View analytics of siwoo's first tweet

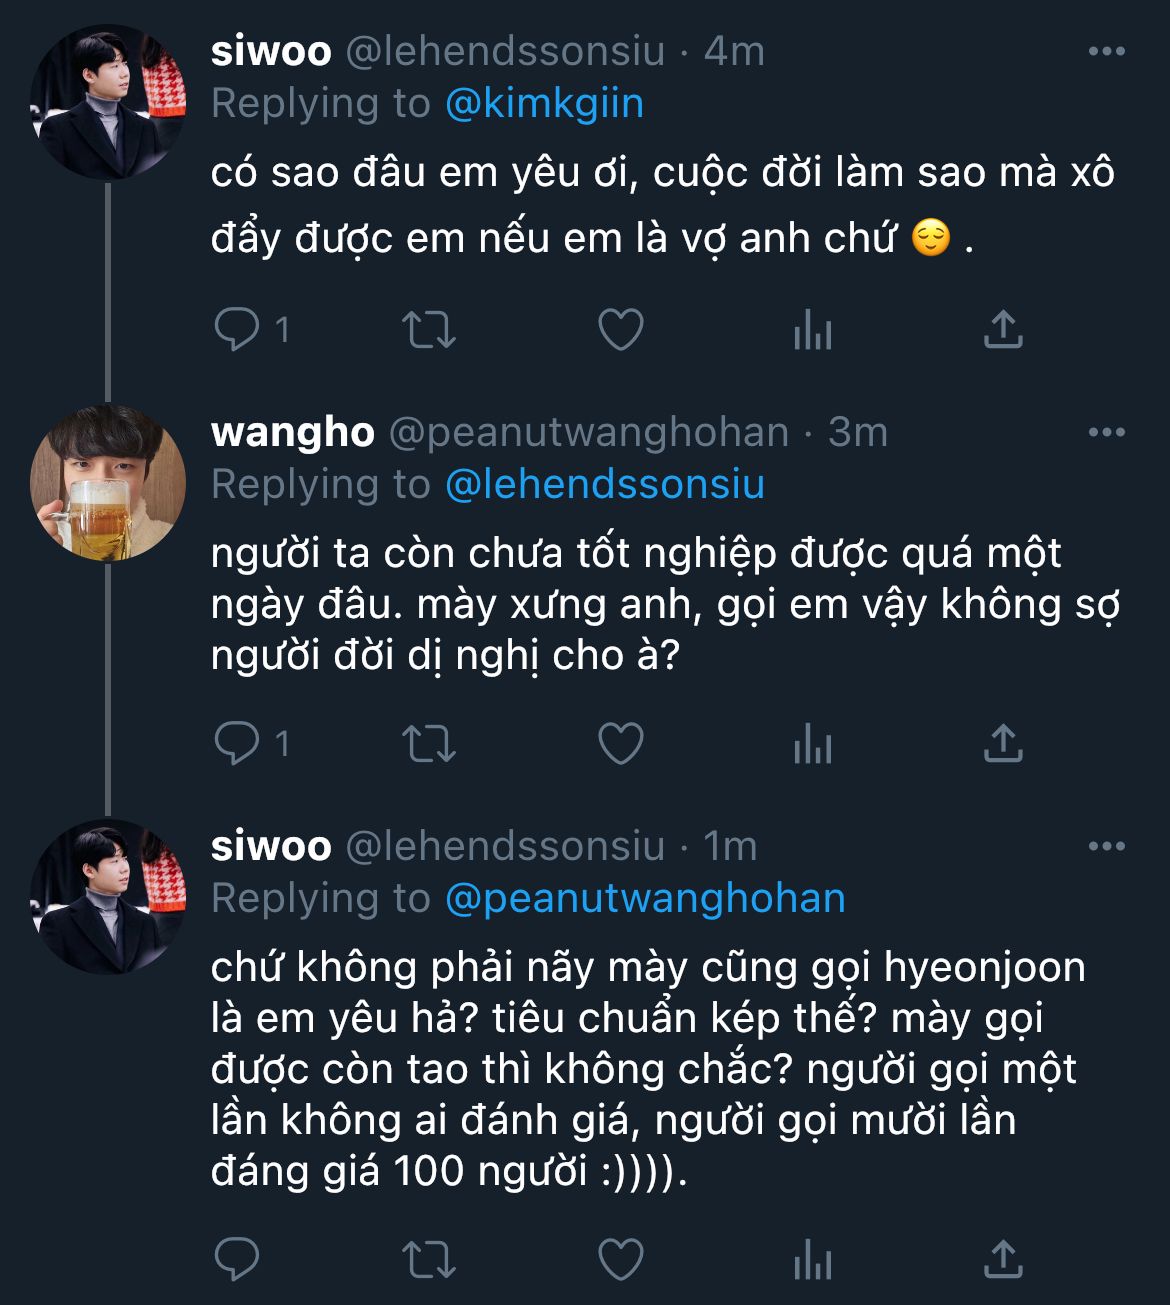(812, 330)
